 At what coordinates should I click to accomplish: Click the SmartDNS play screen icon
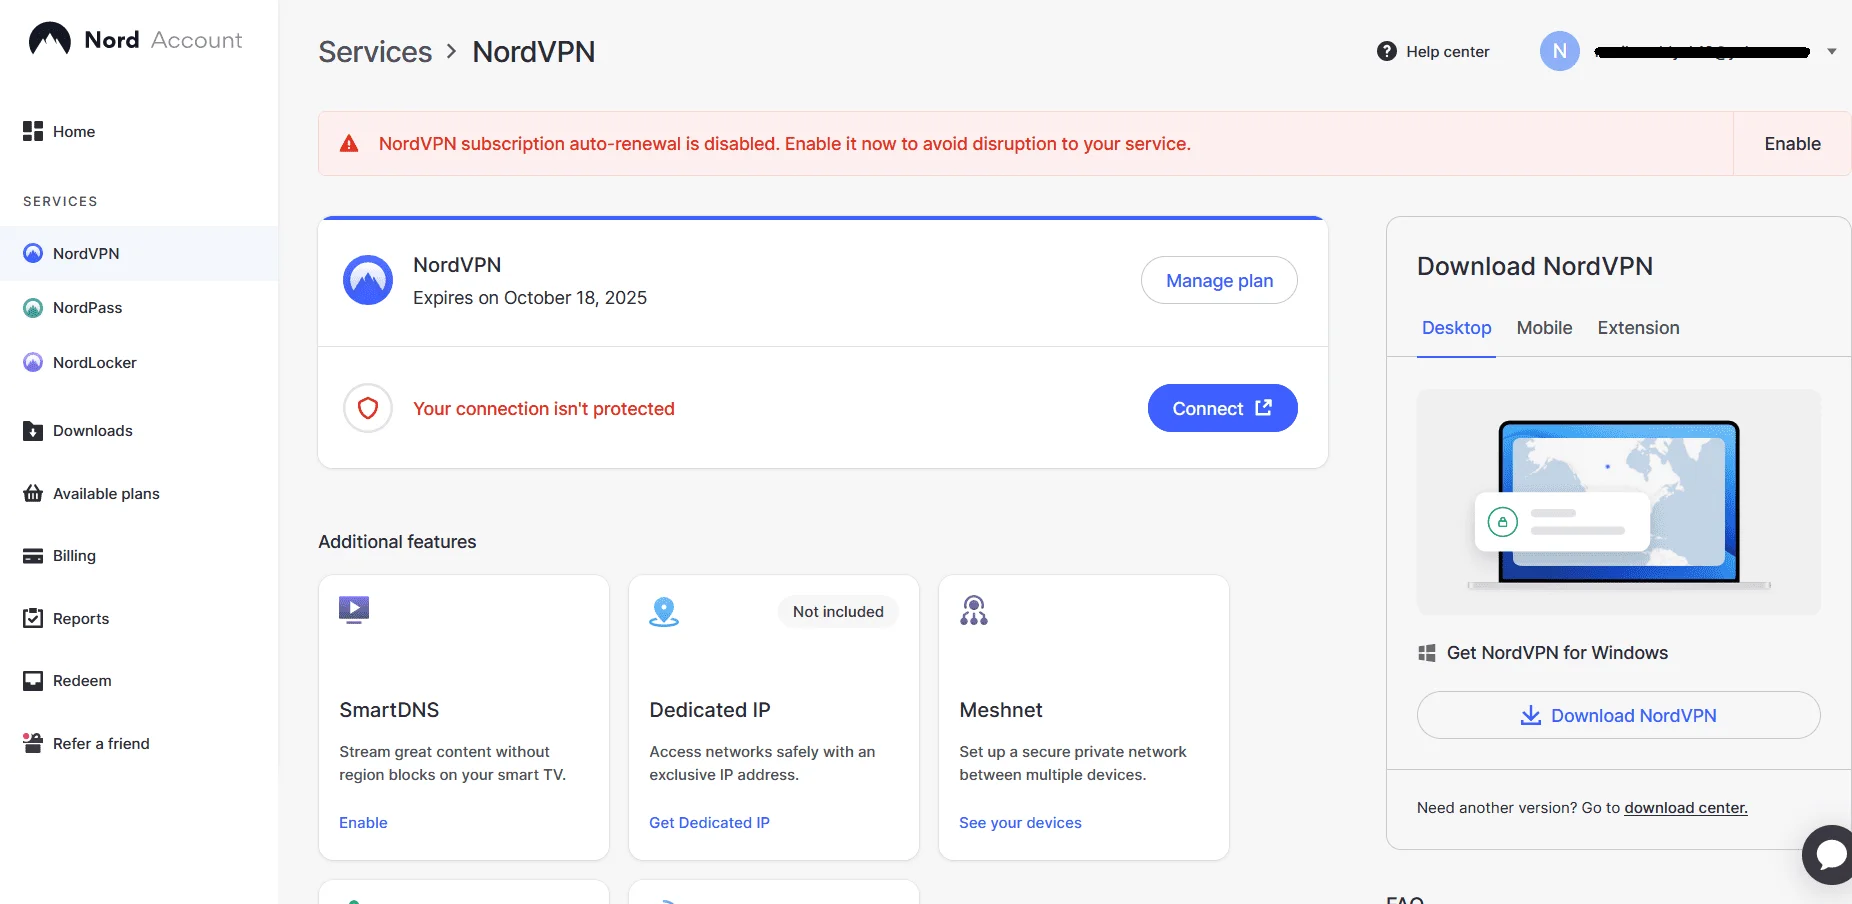(x=354, y=610)
